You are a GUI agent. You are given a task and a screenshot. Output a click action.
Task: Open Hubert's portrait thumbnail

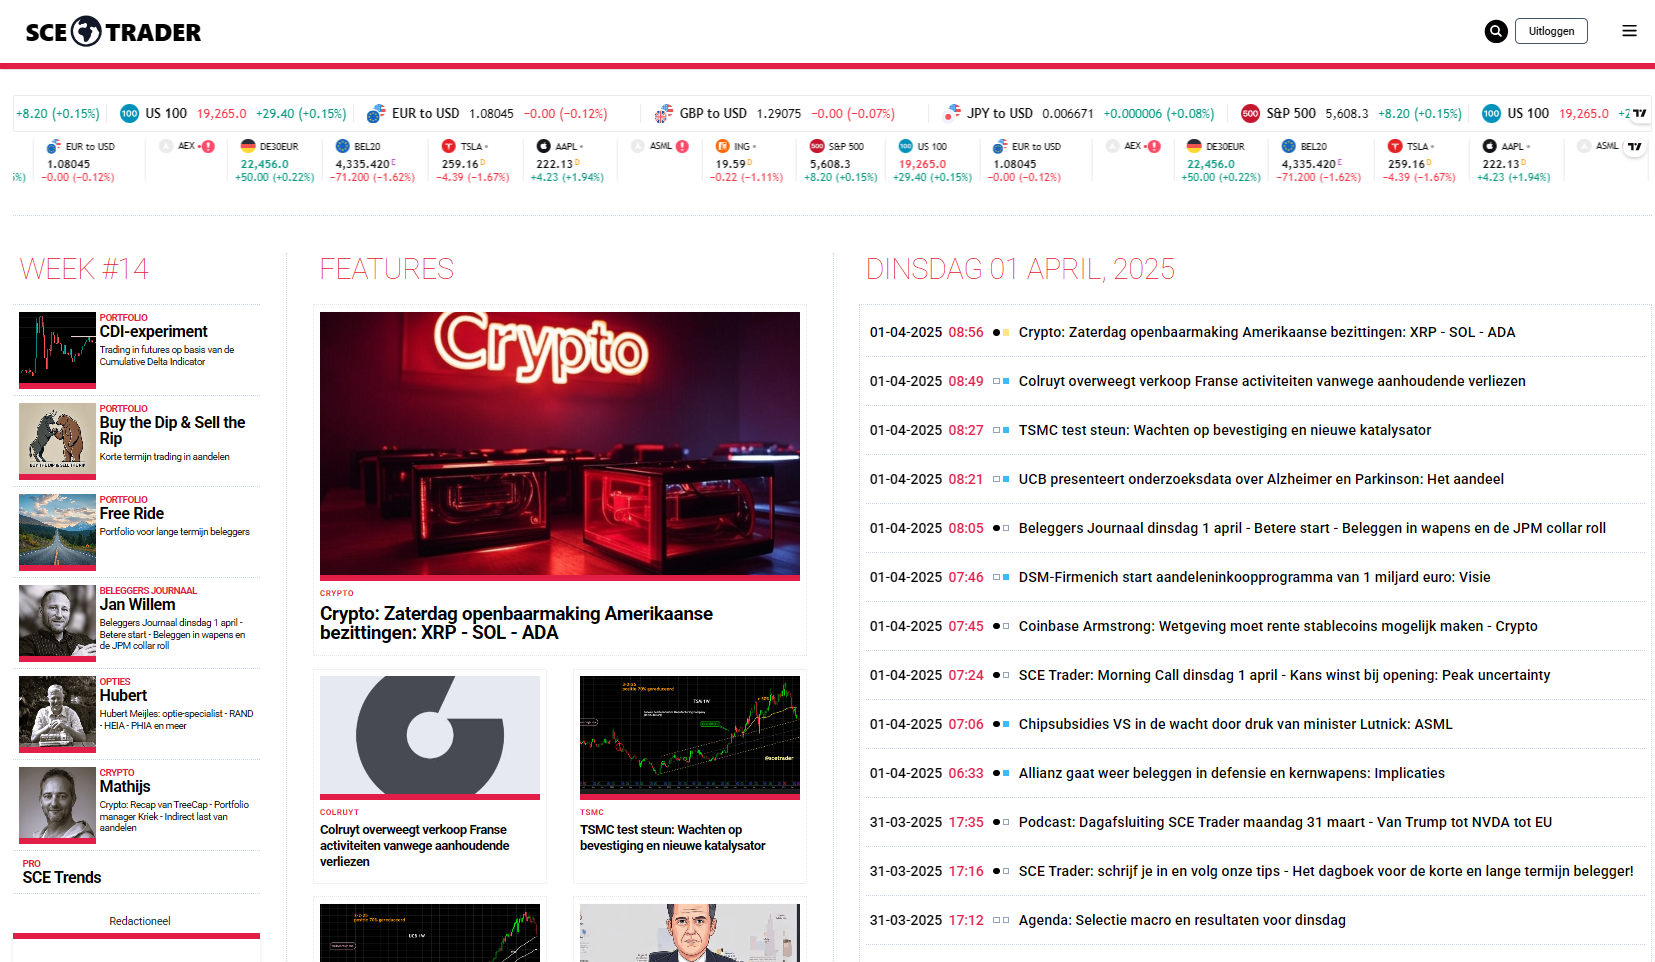coord(57,714)
